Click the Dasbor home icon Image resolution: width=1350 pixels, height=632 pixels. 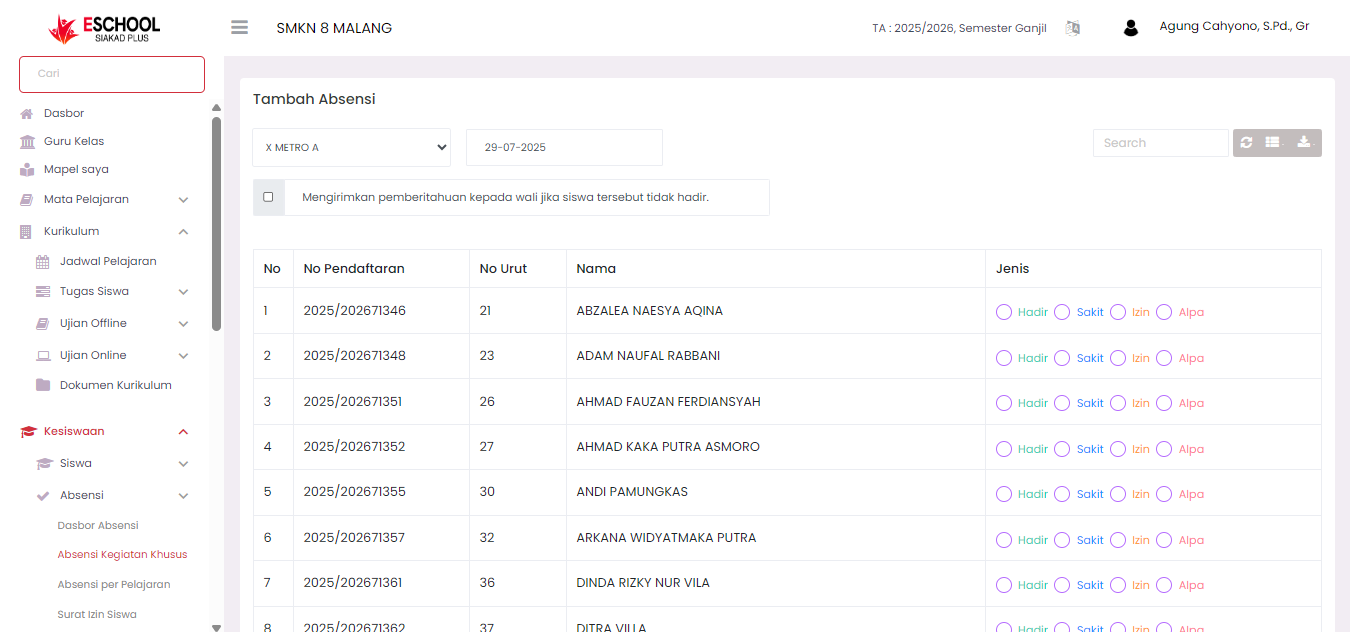[x=27, y=114]
